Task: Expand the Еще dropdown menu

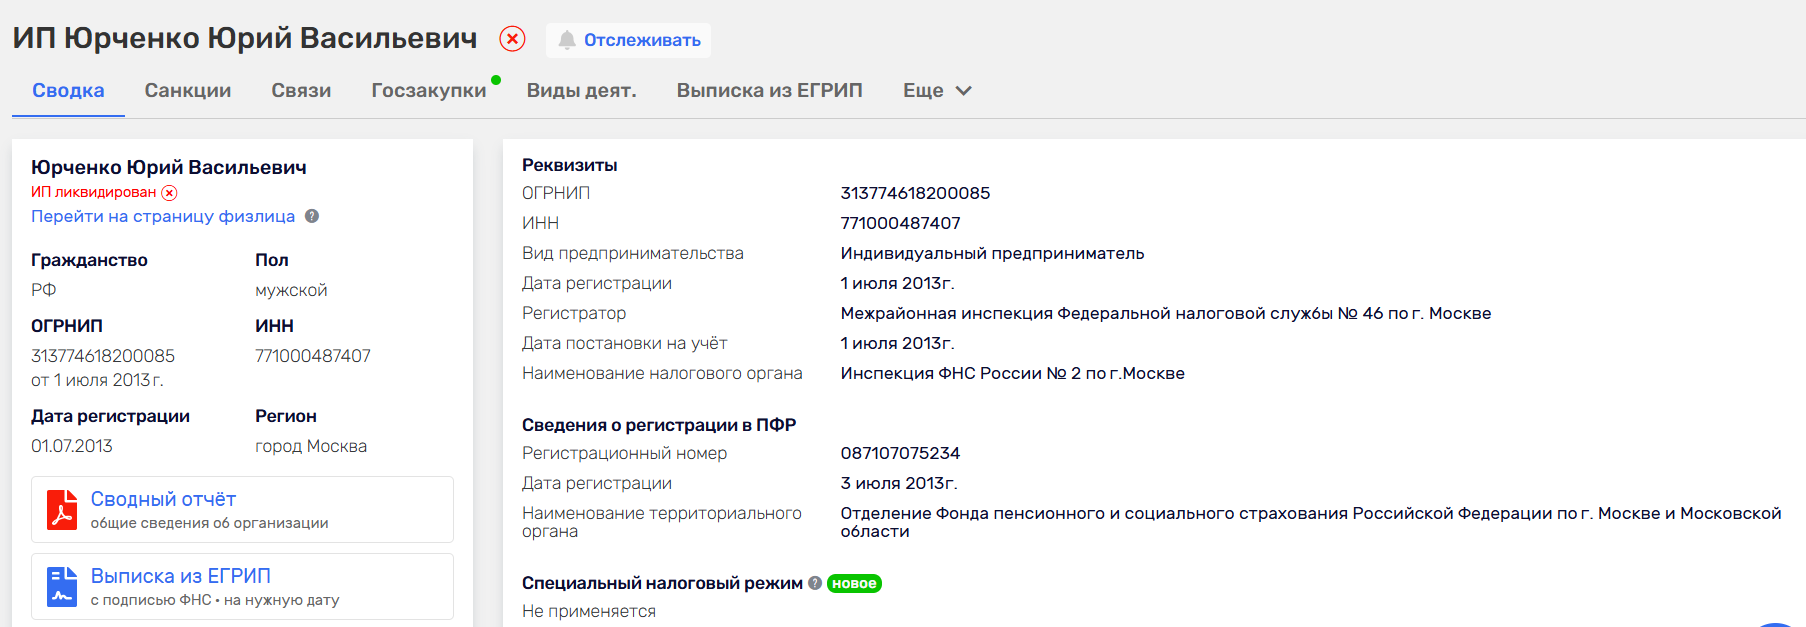Action: tap(937, 90)
